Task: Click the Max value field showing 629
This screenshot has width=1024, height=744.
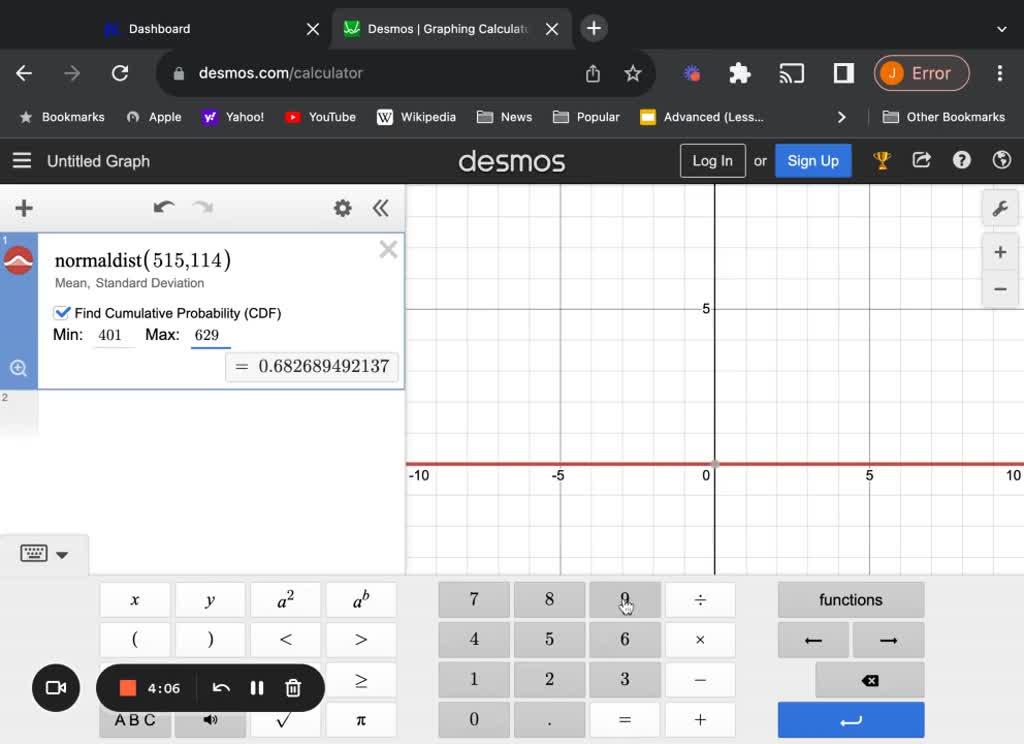Action: tap(210, 336)
